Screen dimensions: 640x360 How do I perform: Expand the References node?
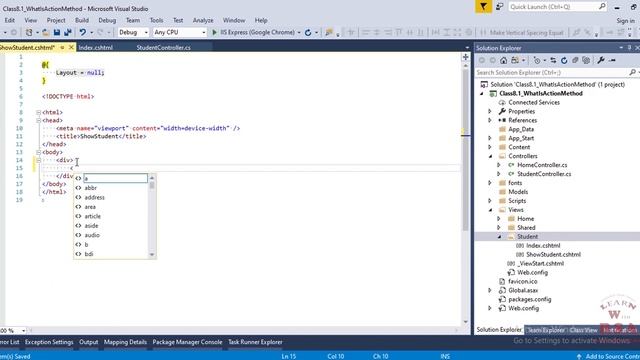coord(490,120)
